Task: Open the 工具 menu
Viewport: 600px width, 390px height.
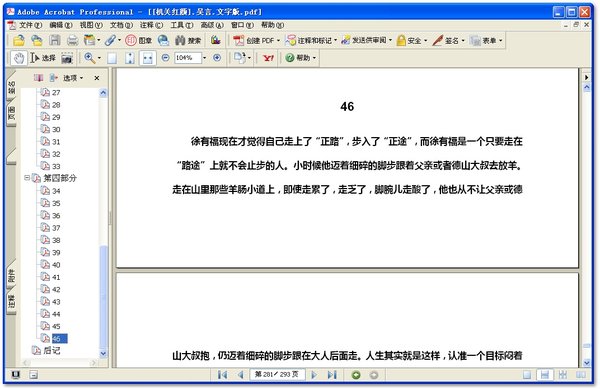Action: point(181,25)
